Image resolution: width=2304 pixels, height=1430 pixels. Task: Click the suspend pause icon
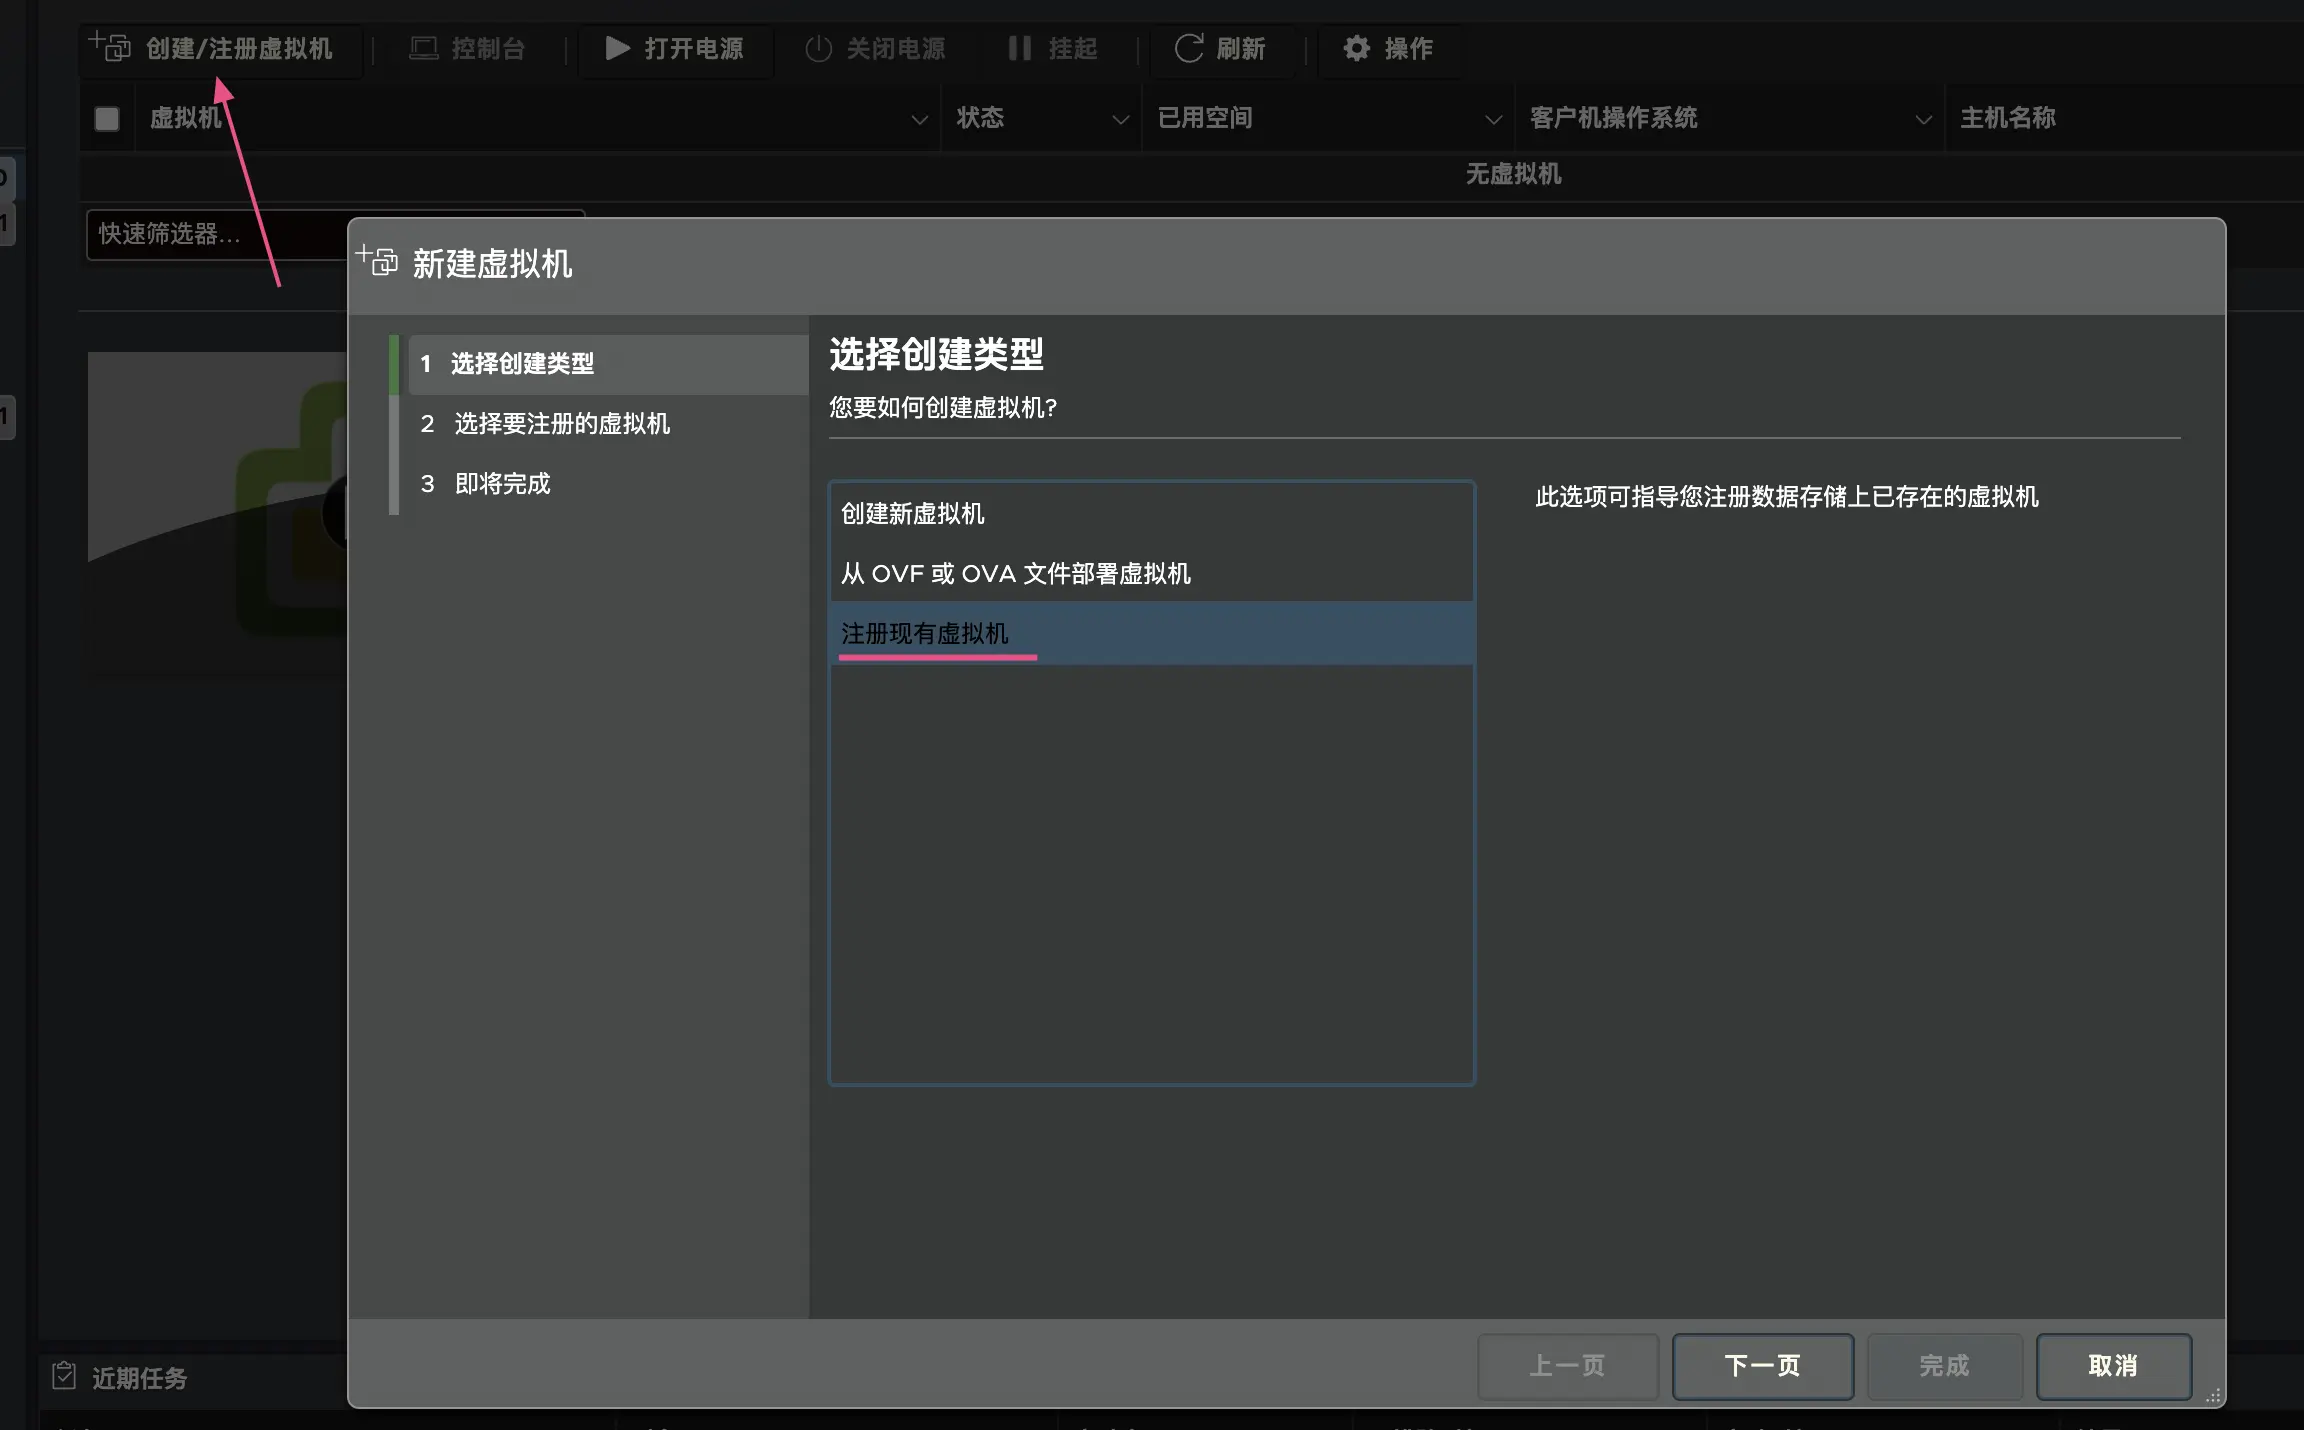click(x=1019, y=48)
